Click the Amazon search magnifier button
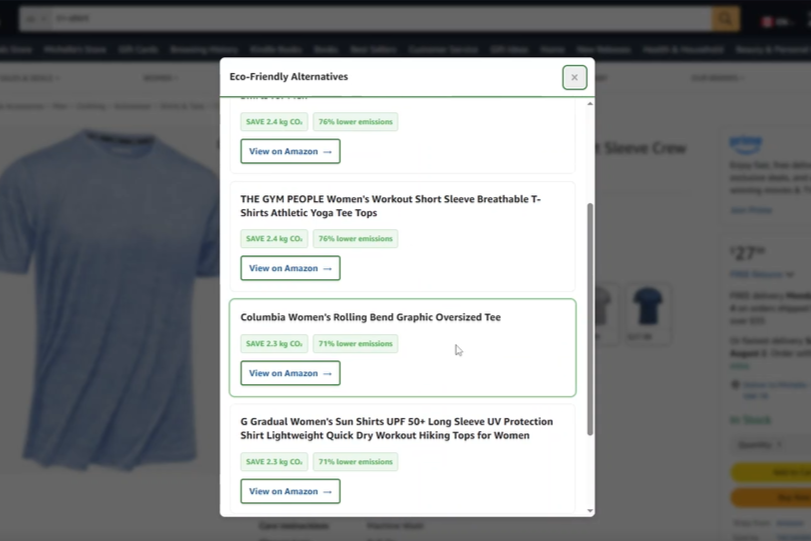The image size is (811, 541). [725, 19]
